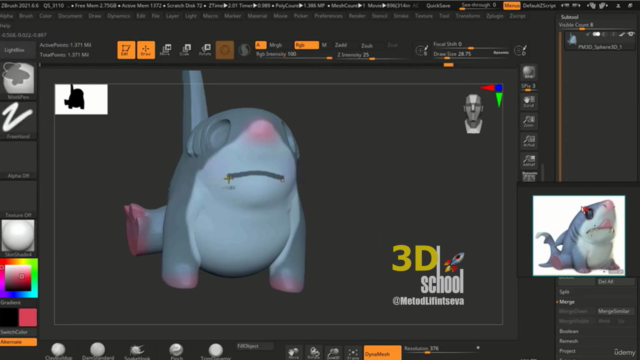Click the Actual size icon
Screen dimensions: 640x360
[529, 141]
